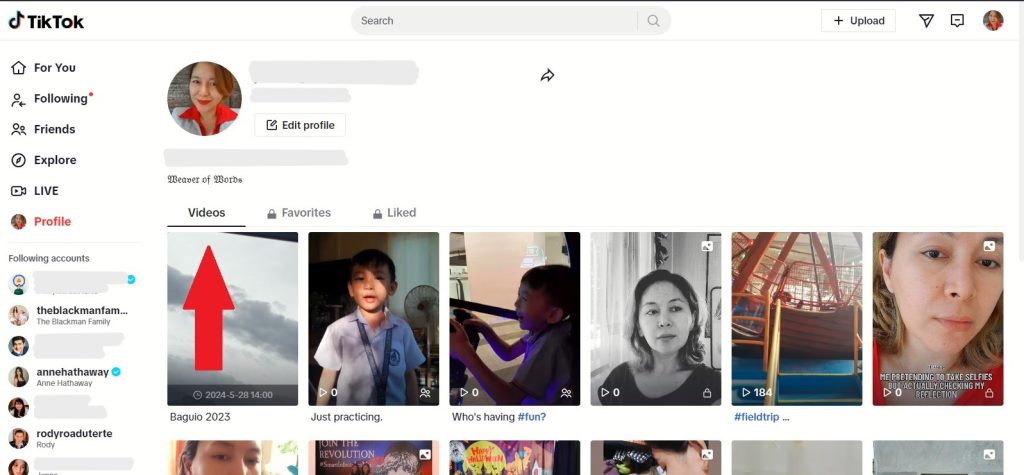Image resolution: width=1024 pixels, height=475 pixels.
Task: Click the friends-only icon on '#fun' video
Action: (566, 393)
